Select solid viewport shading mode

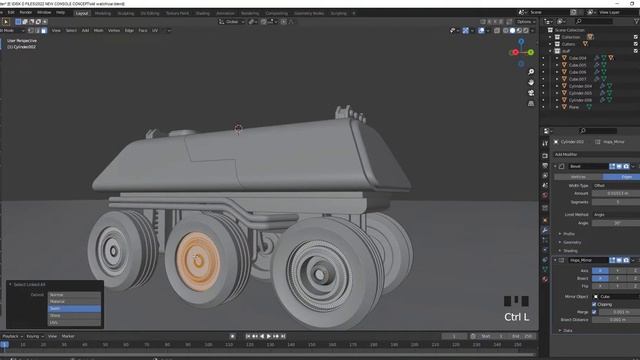click(x=512, y=31)
